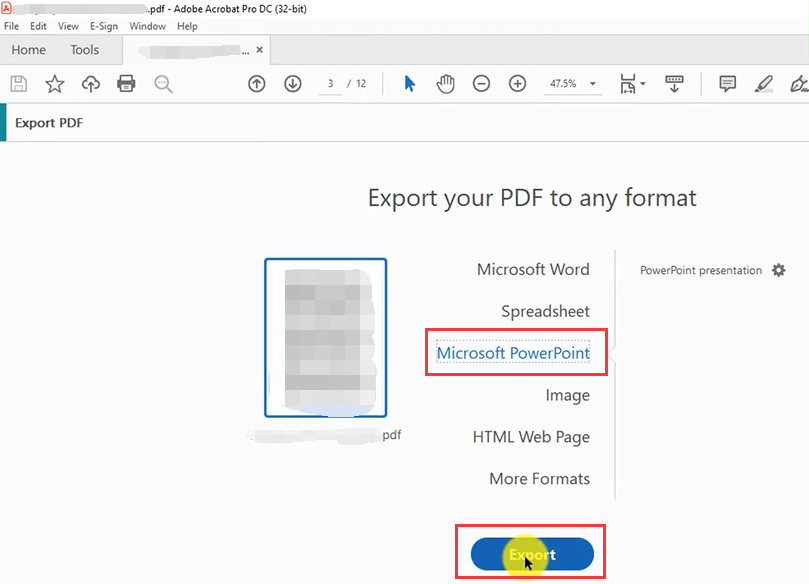Click the Save file icon
Viewport: 809px width, 584px height.
point(19,84)
